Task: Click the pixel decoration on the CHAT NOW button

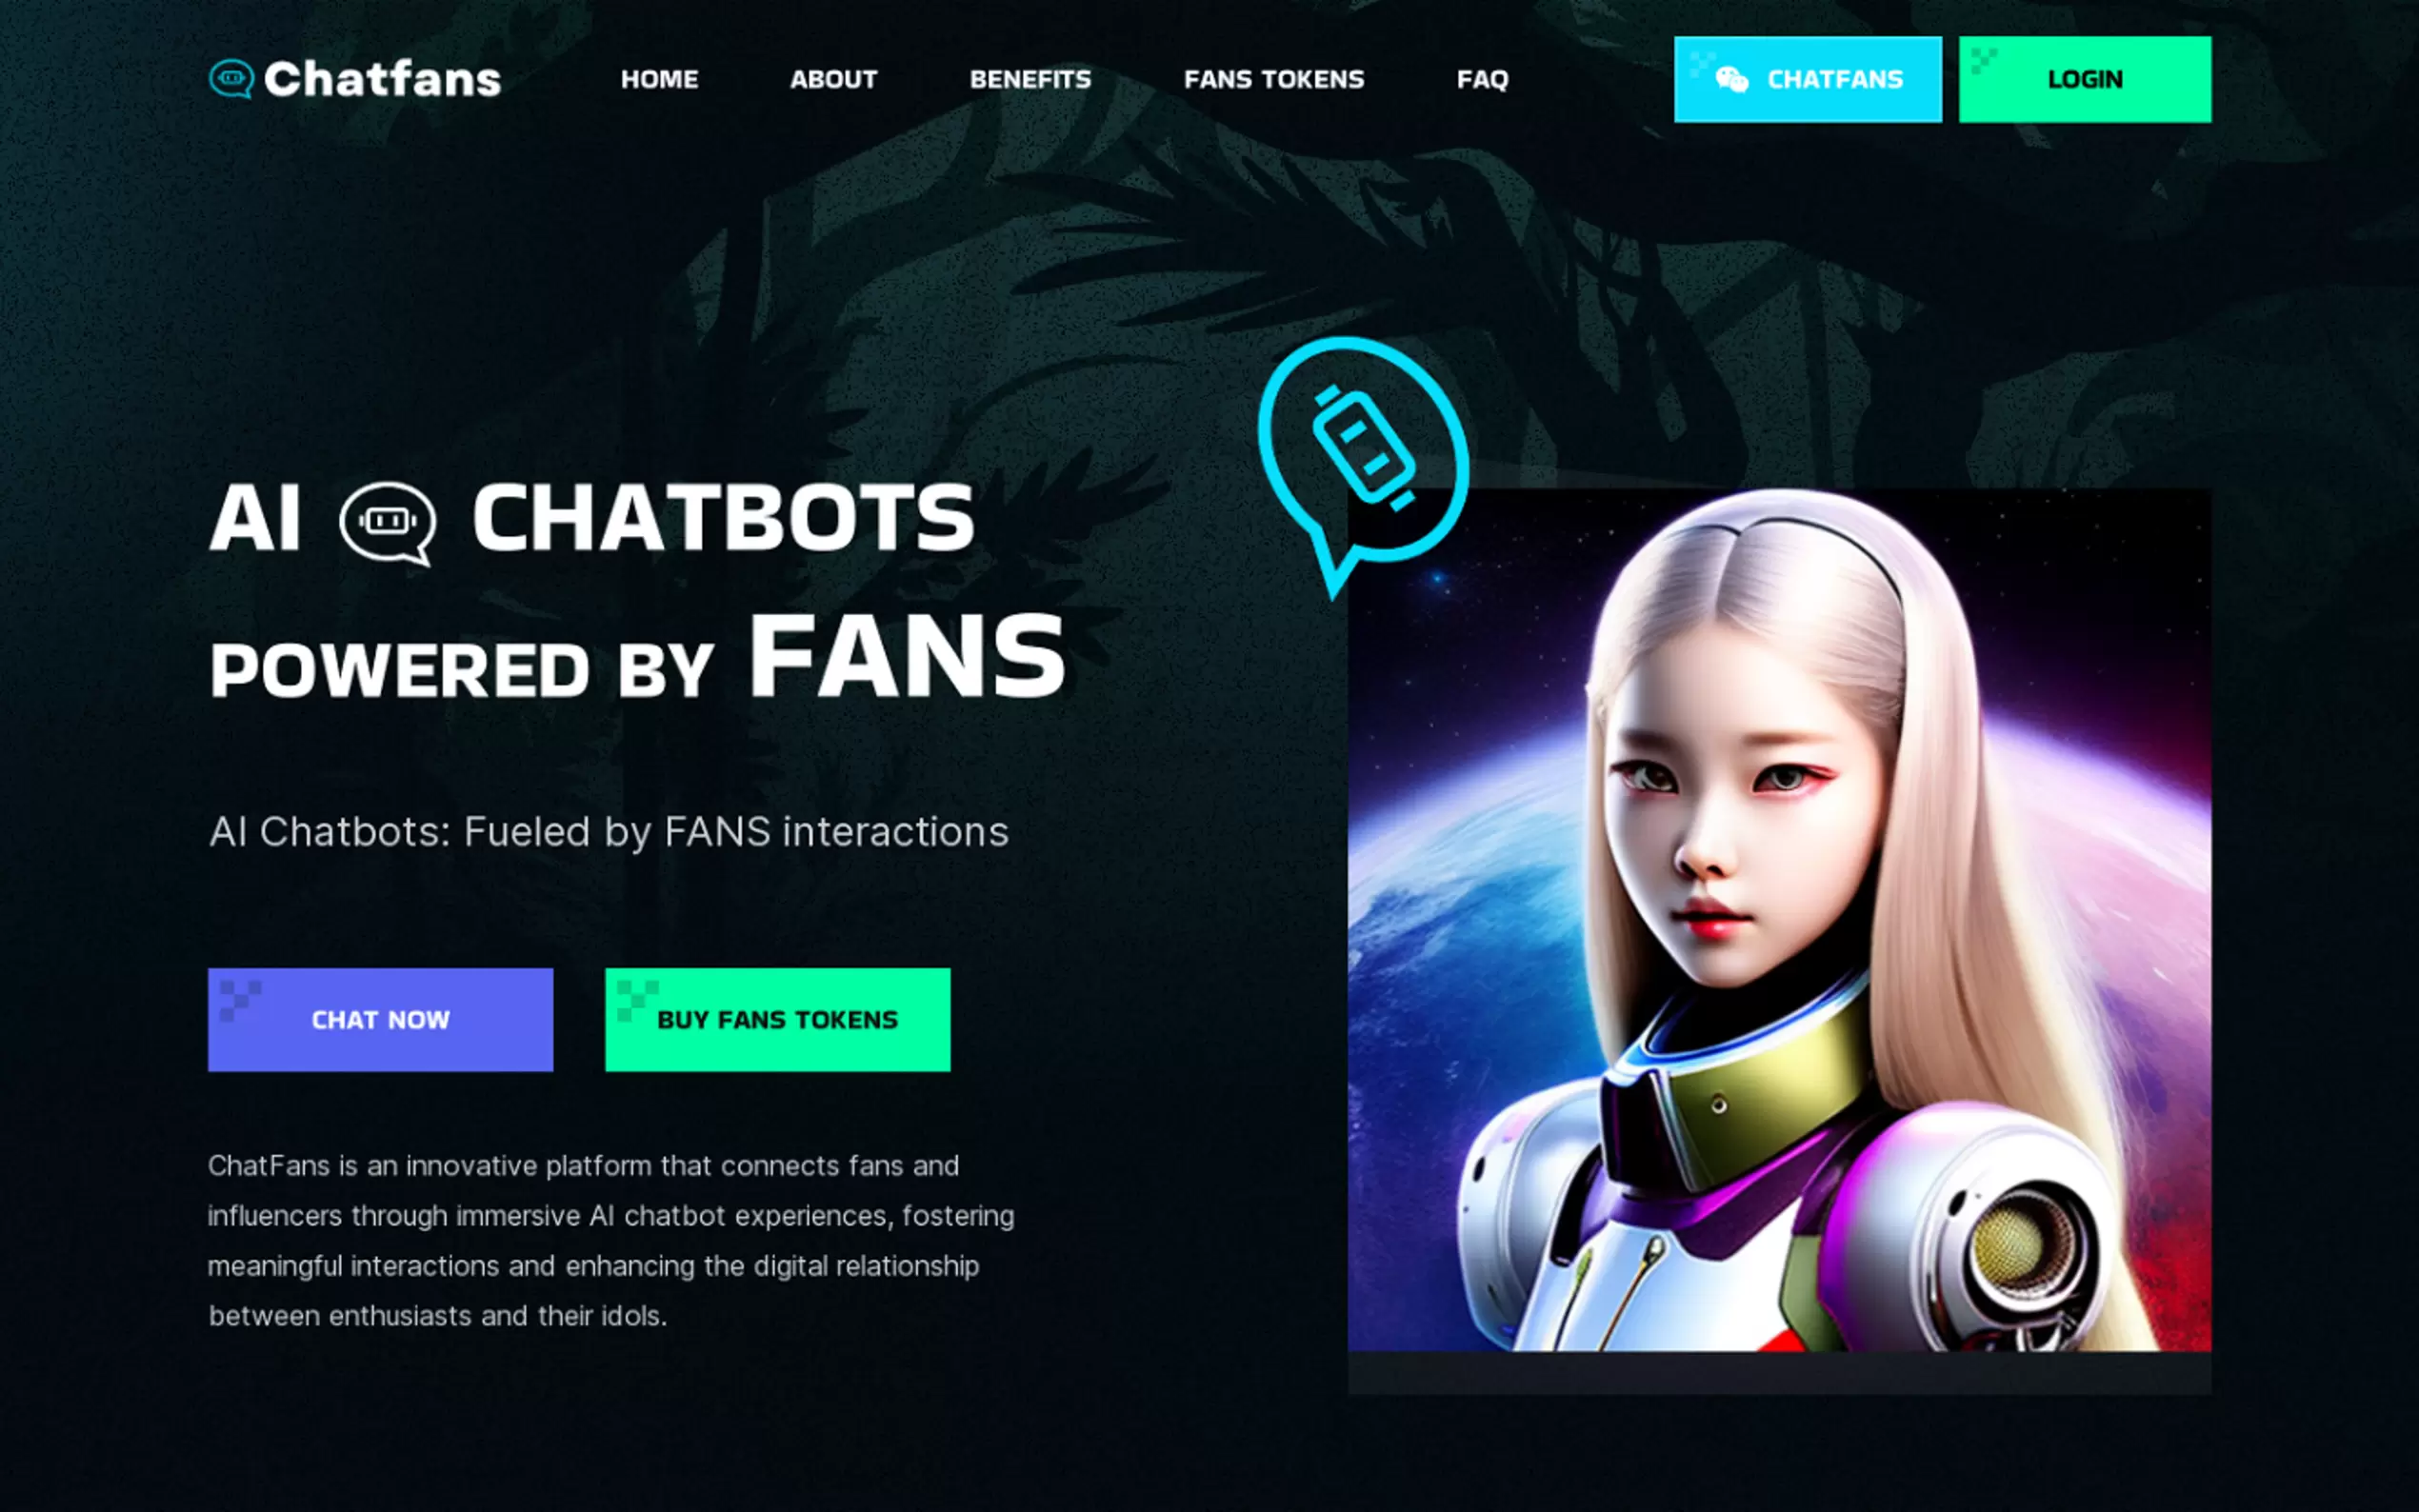Action: click(240, 1000)
